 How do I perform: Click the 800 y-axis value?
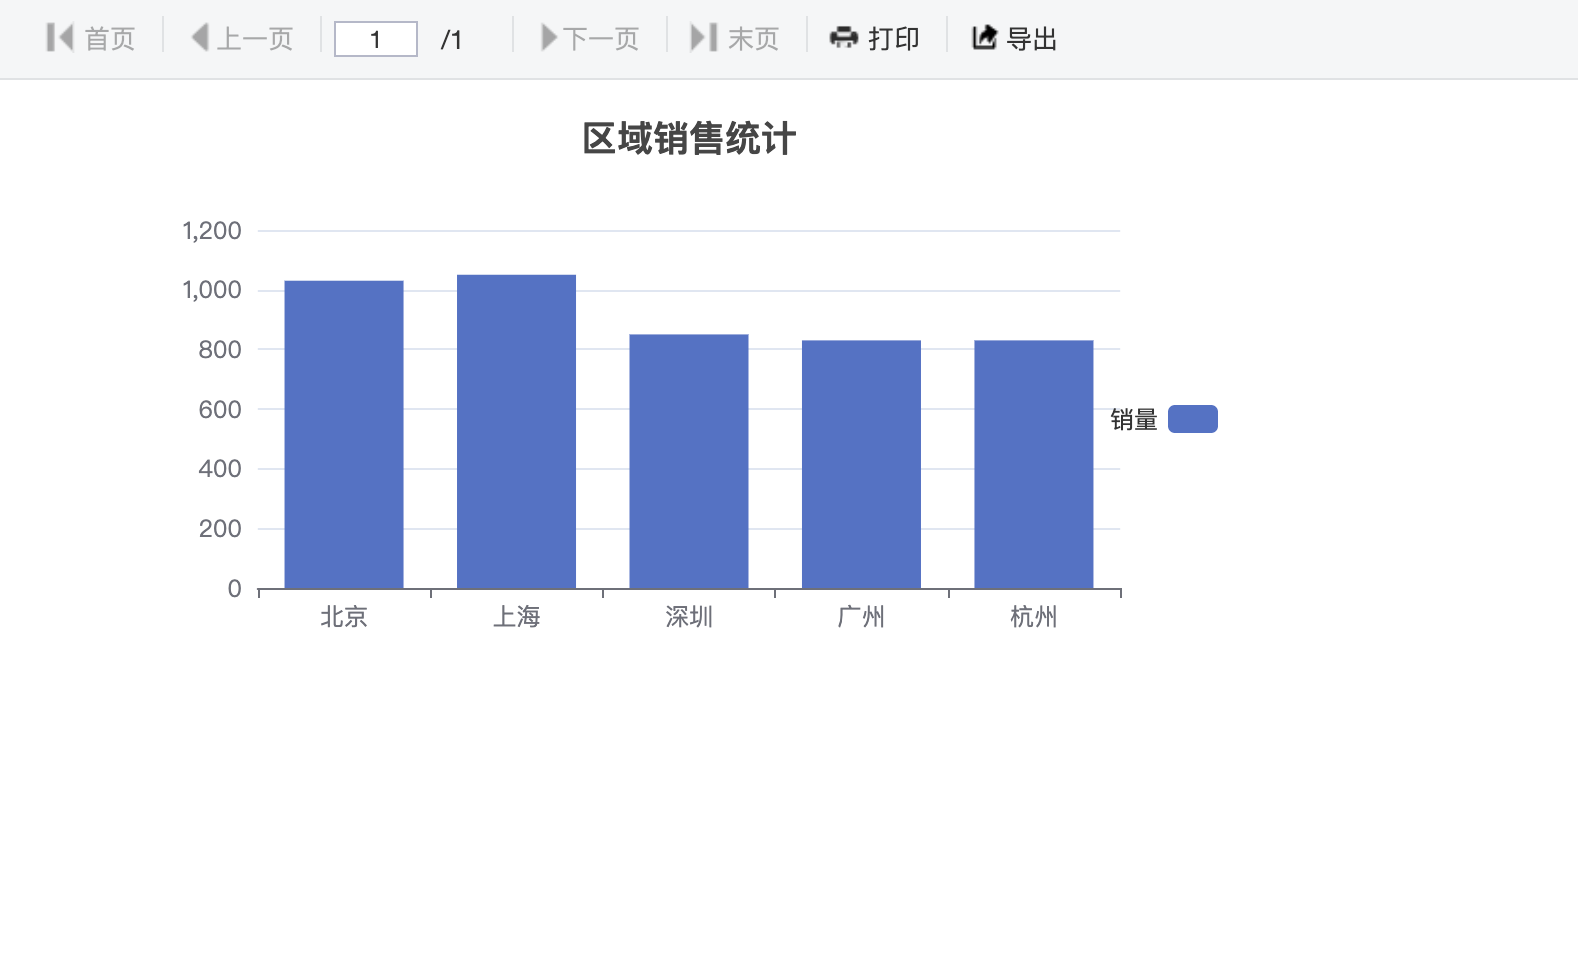coord(220,350)
